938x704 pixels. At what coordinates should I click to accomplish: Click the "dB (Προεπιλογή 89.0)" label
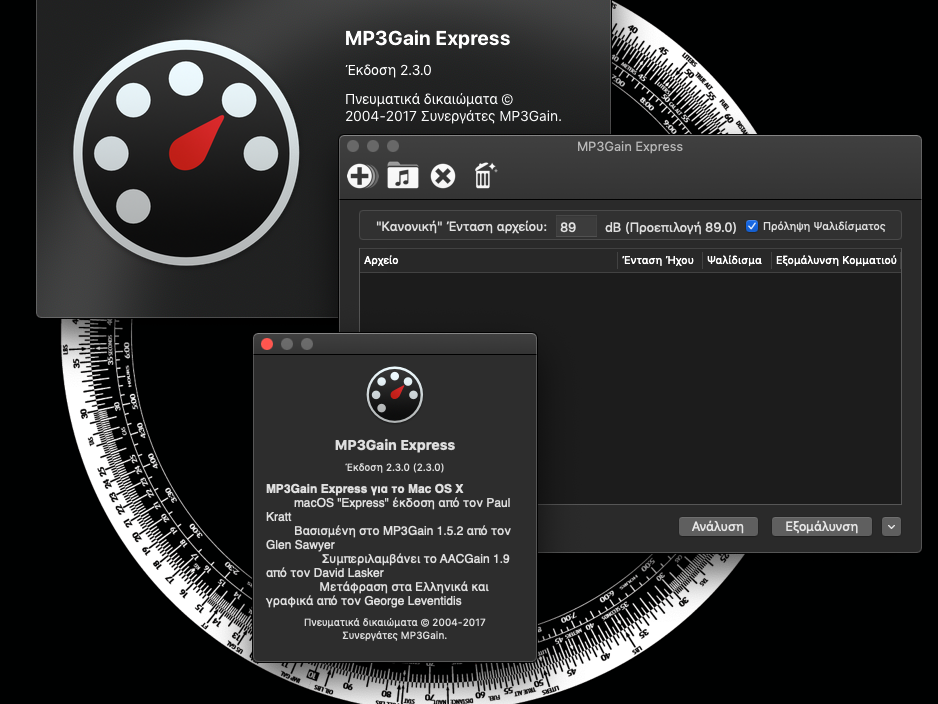671,227
